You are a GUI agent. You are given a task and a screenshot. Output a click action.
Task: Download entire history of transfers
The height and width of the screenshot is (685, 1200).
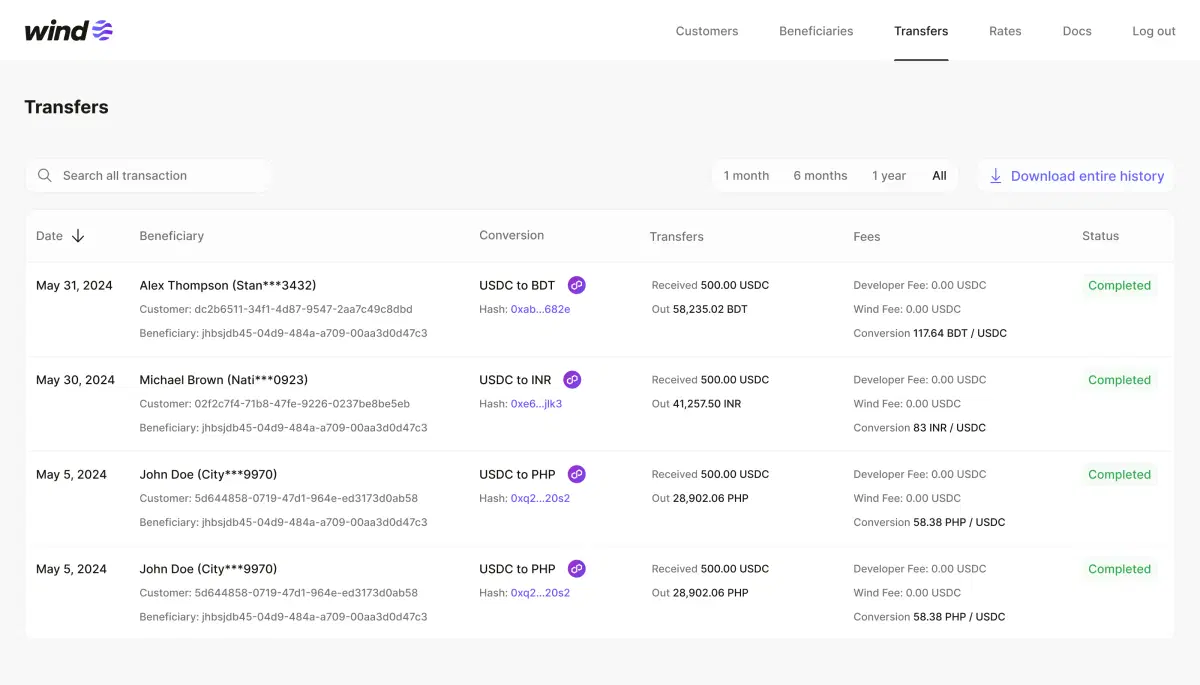[1087, 176]
